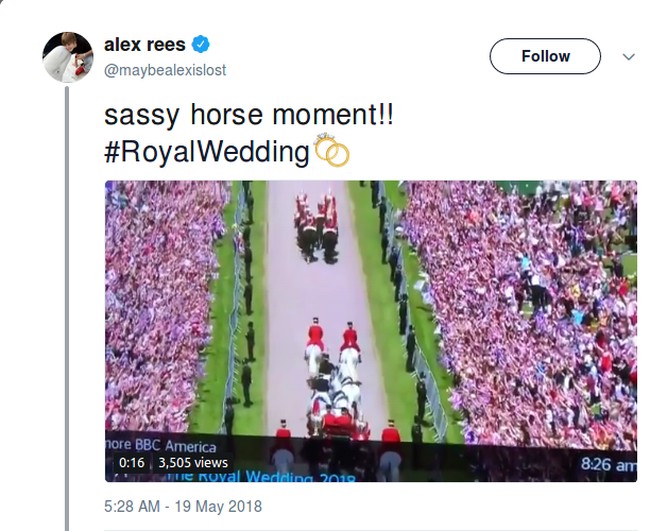Click the blue verified badge

pos(201,45)
